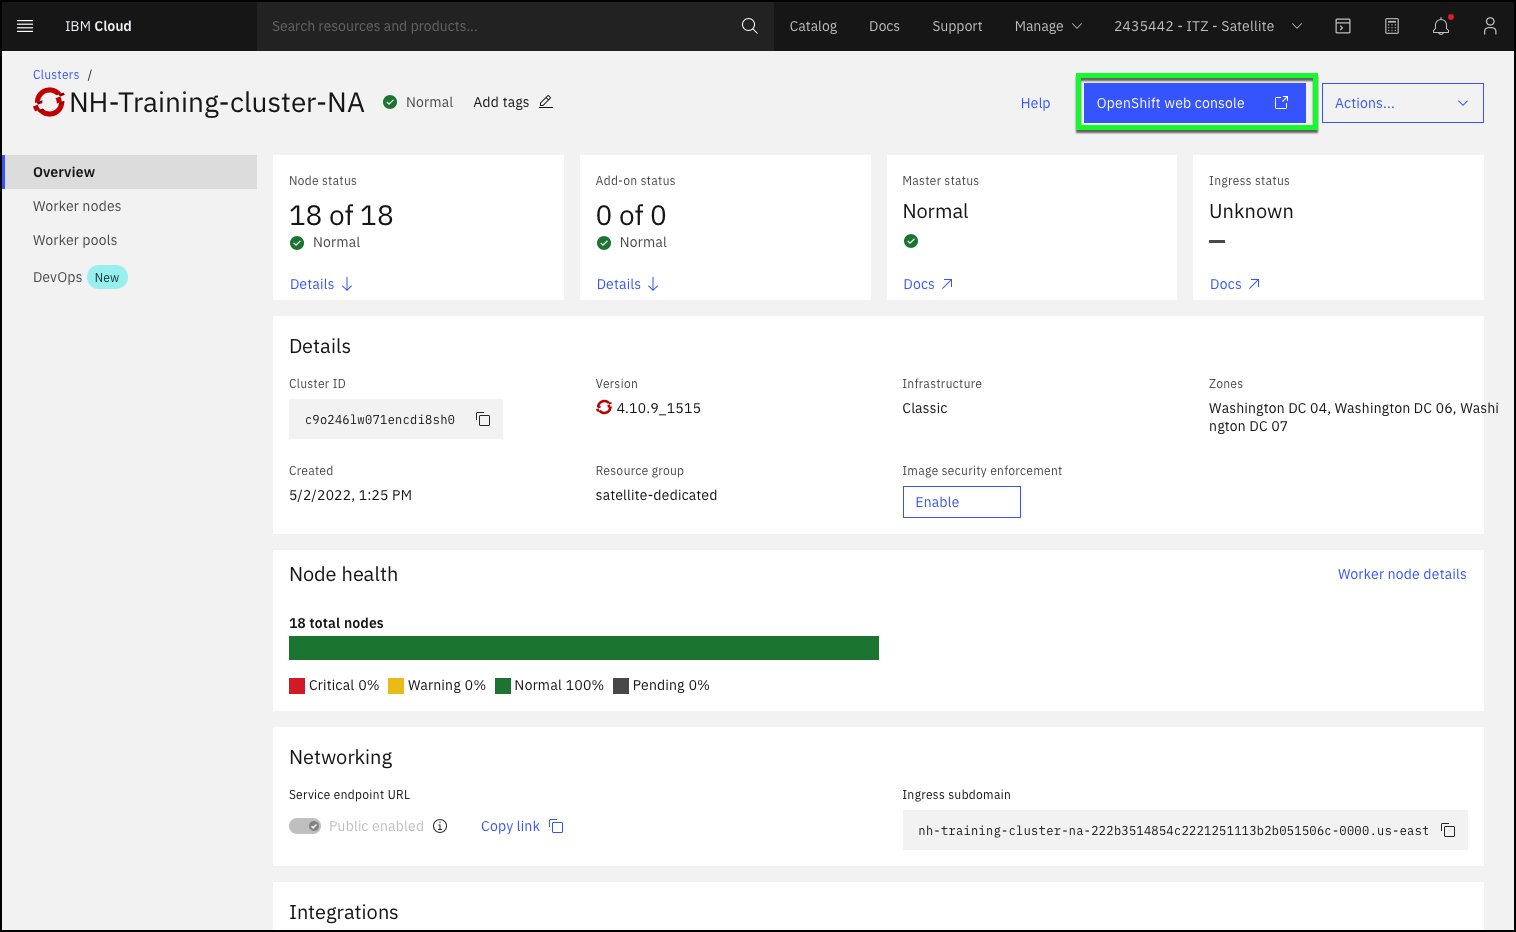This screenshot has width=1516, height=932.
Task: Show info for Public enabled endpoint
Action: coord(440,826)
